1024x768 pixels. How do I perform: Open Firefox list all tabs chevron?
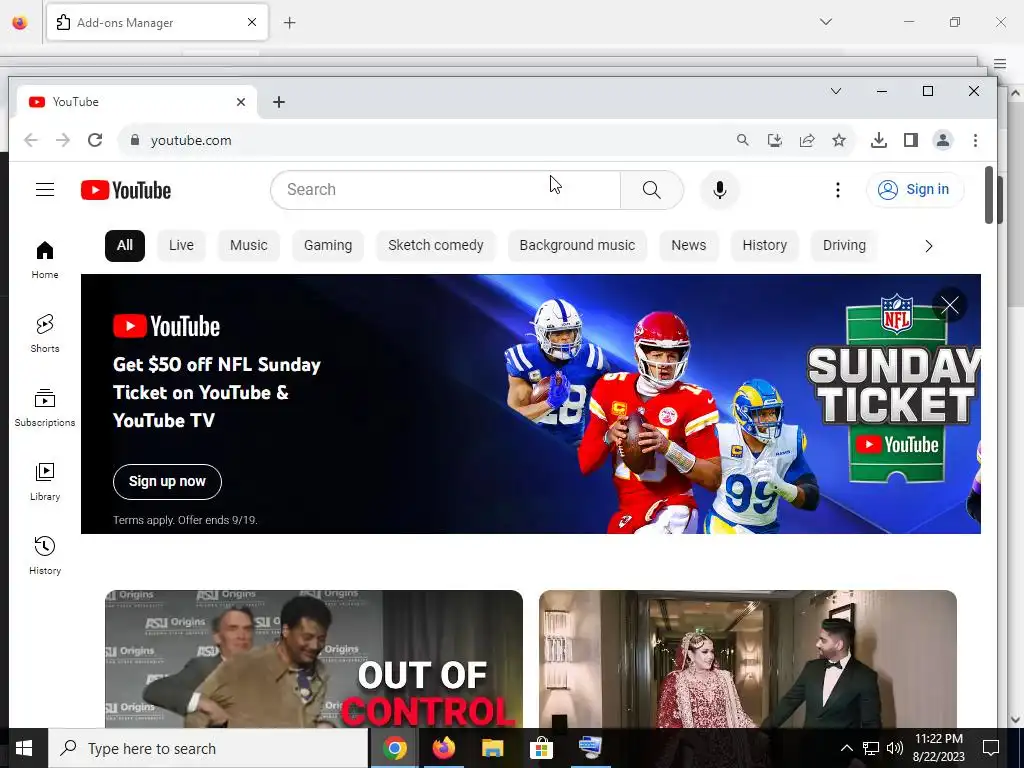pos(826,22)
